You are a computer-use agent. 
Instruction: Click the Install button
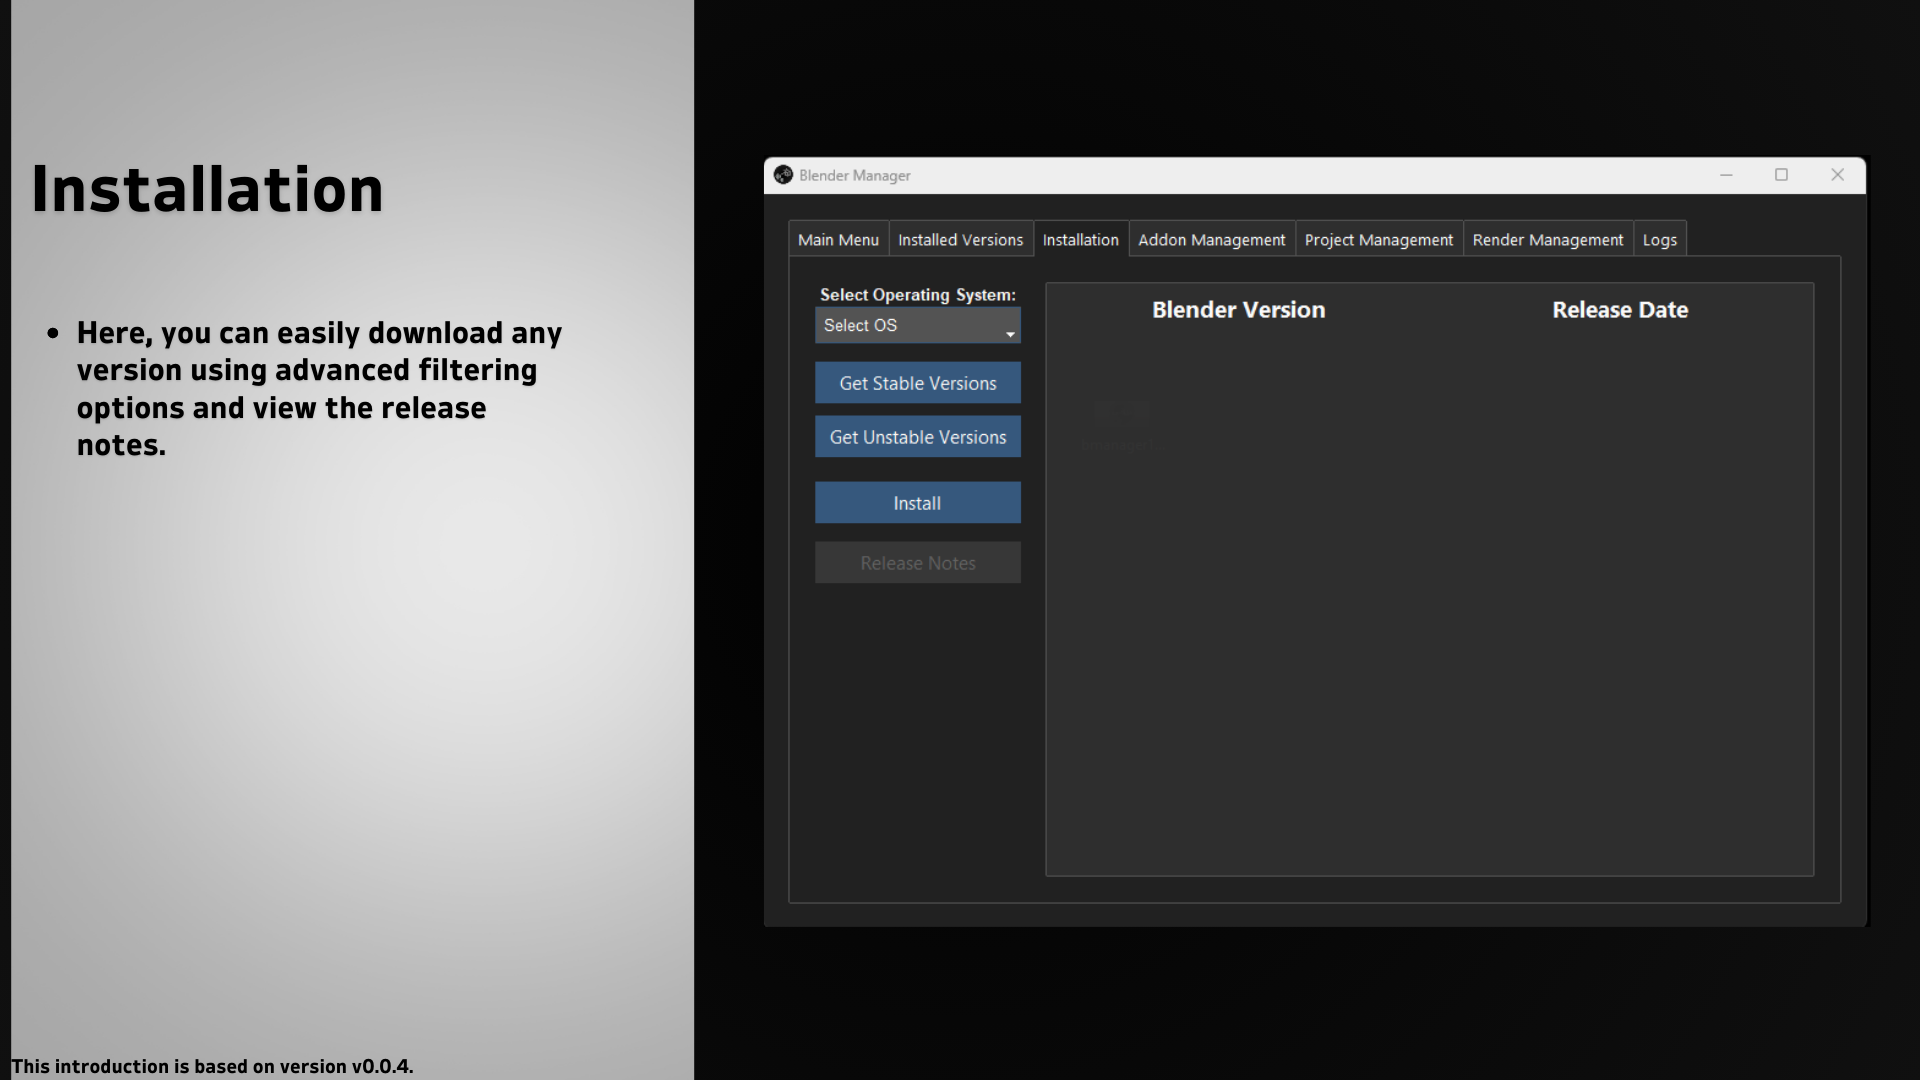(x=917, y=503)
